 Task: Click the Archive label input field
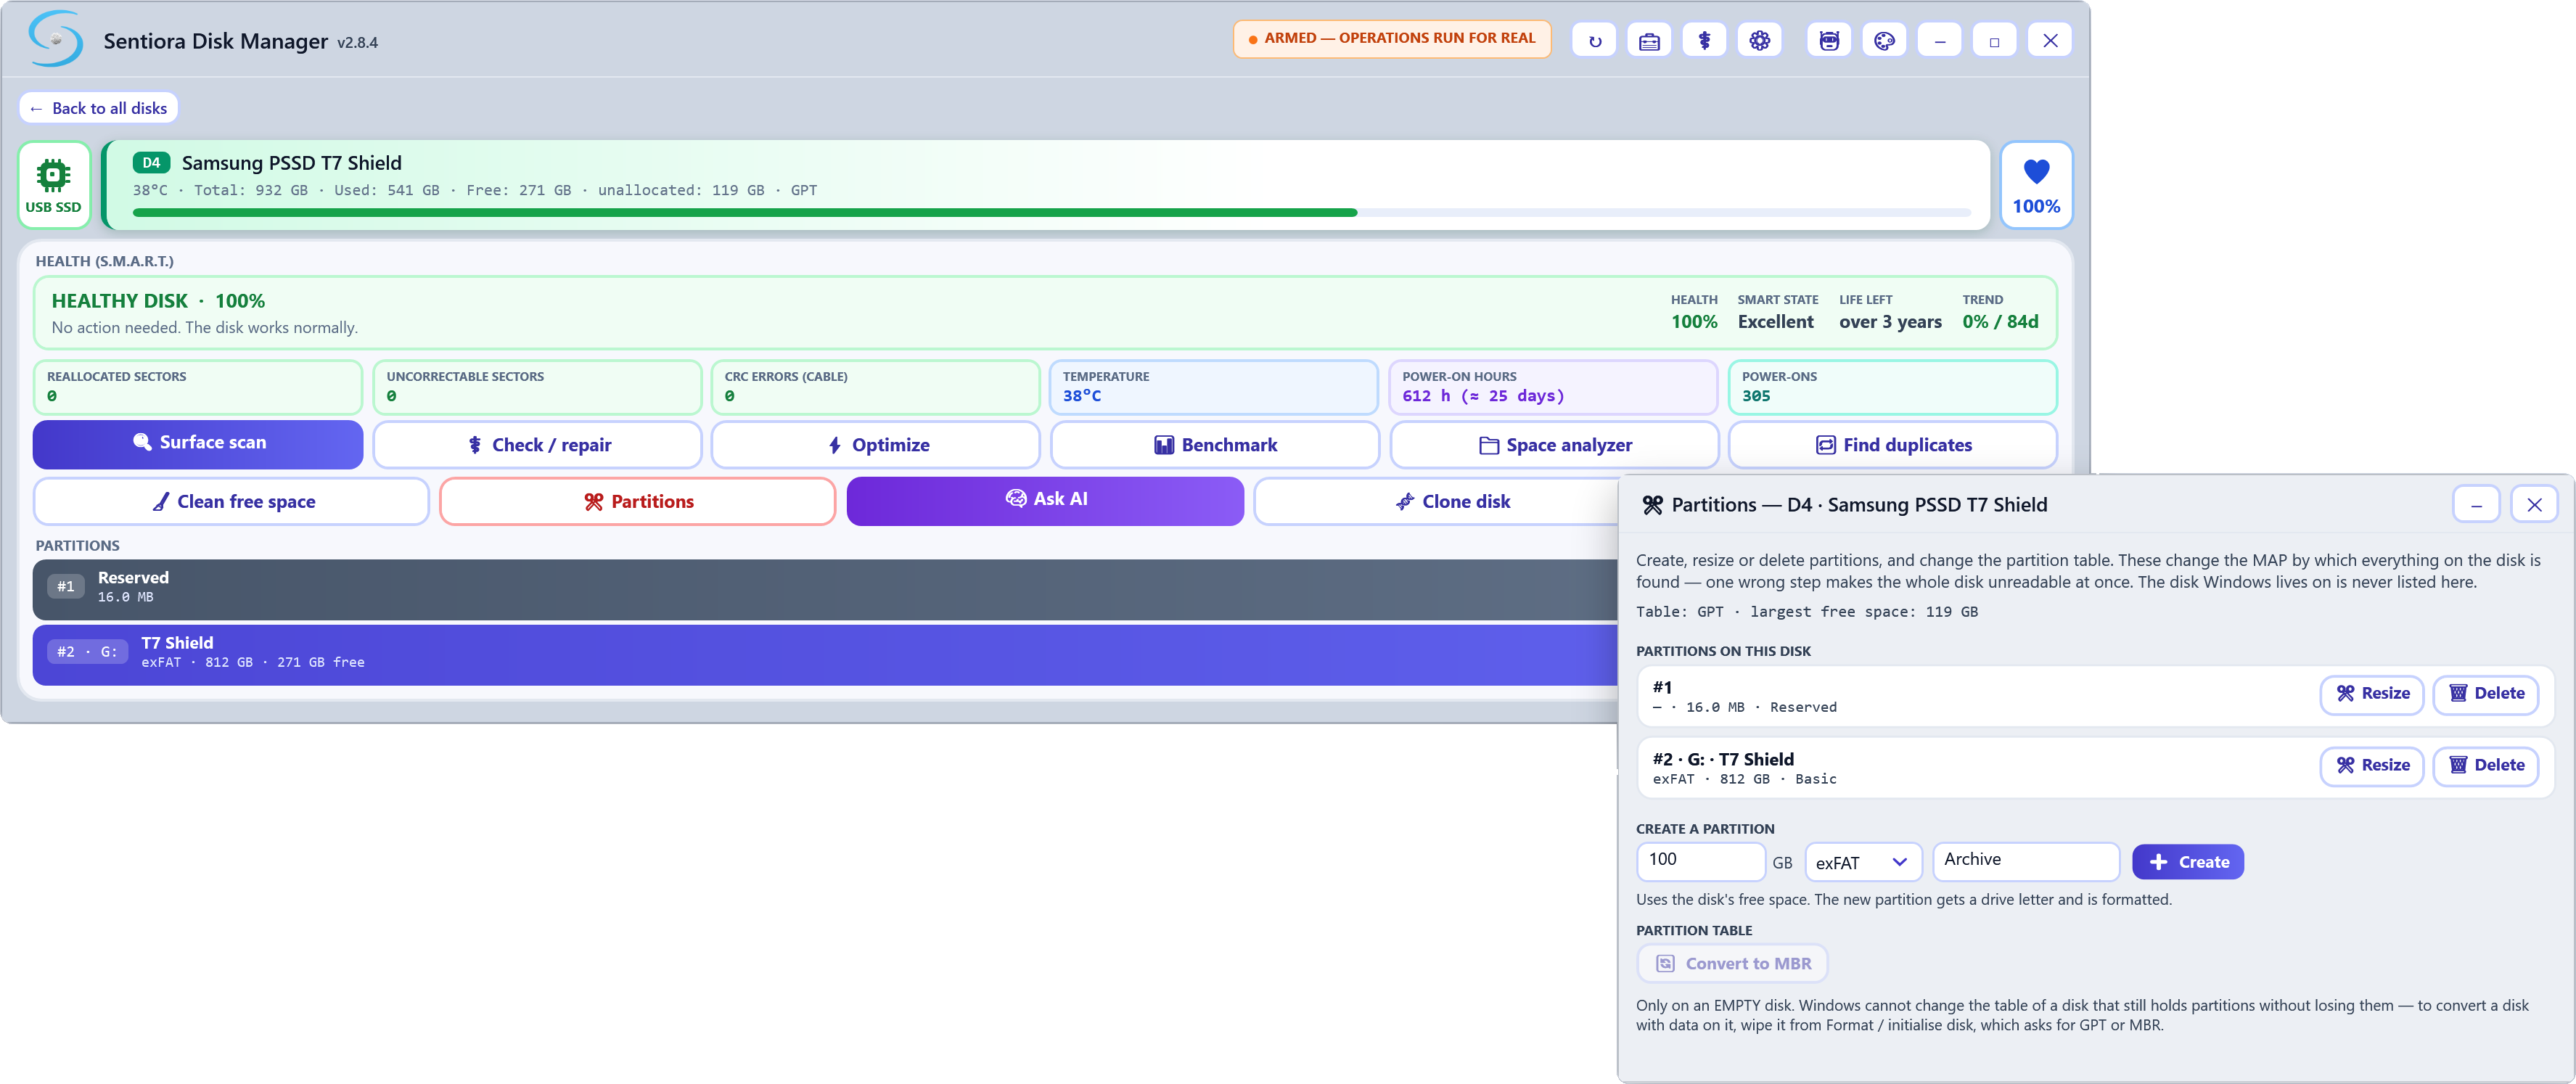(x=2026, y=861)
